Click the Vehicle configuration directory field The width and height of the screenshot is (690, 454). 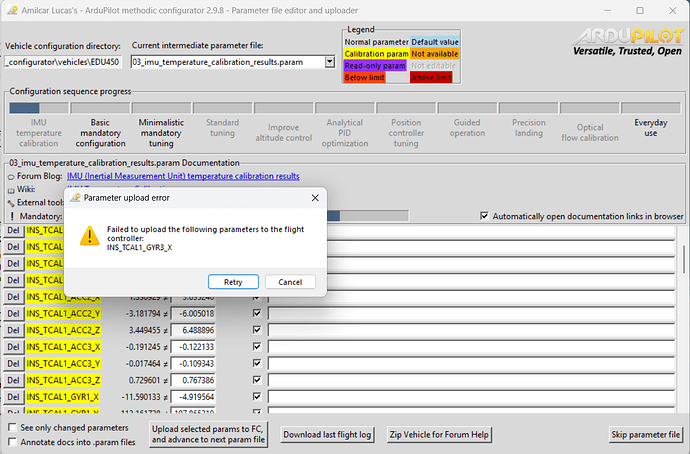(64, 62)
